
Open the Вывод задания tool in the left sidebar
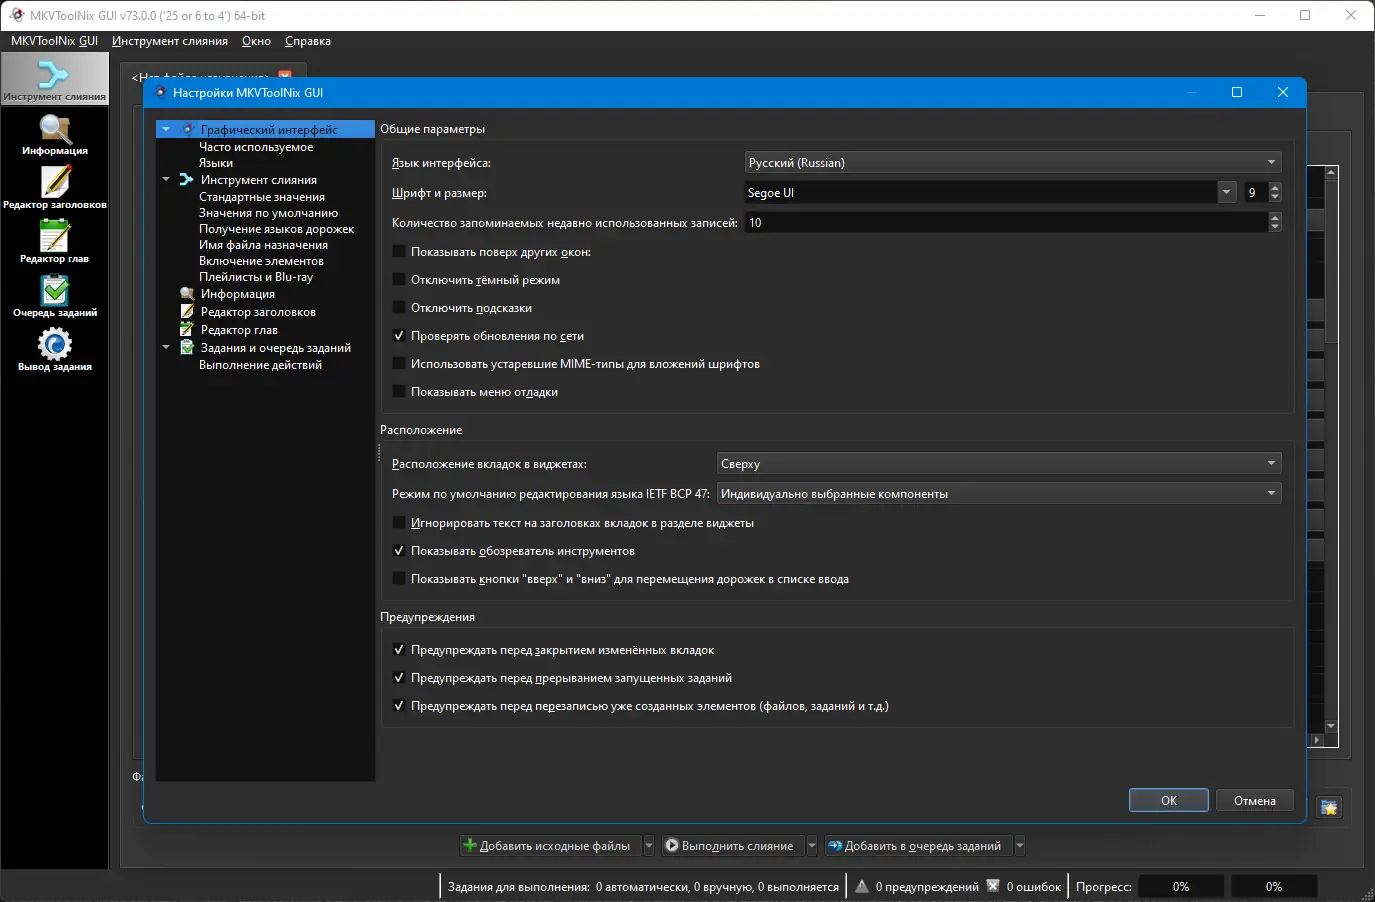click(x=54, y=350)
